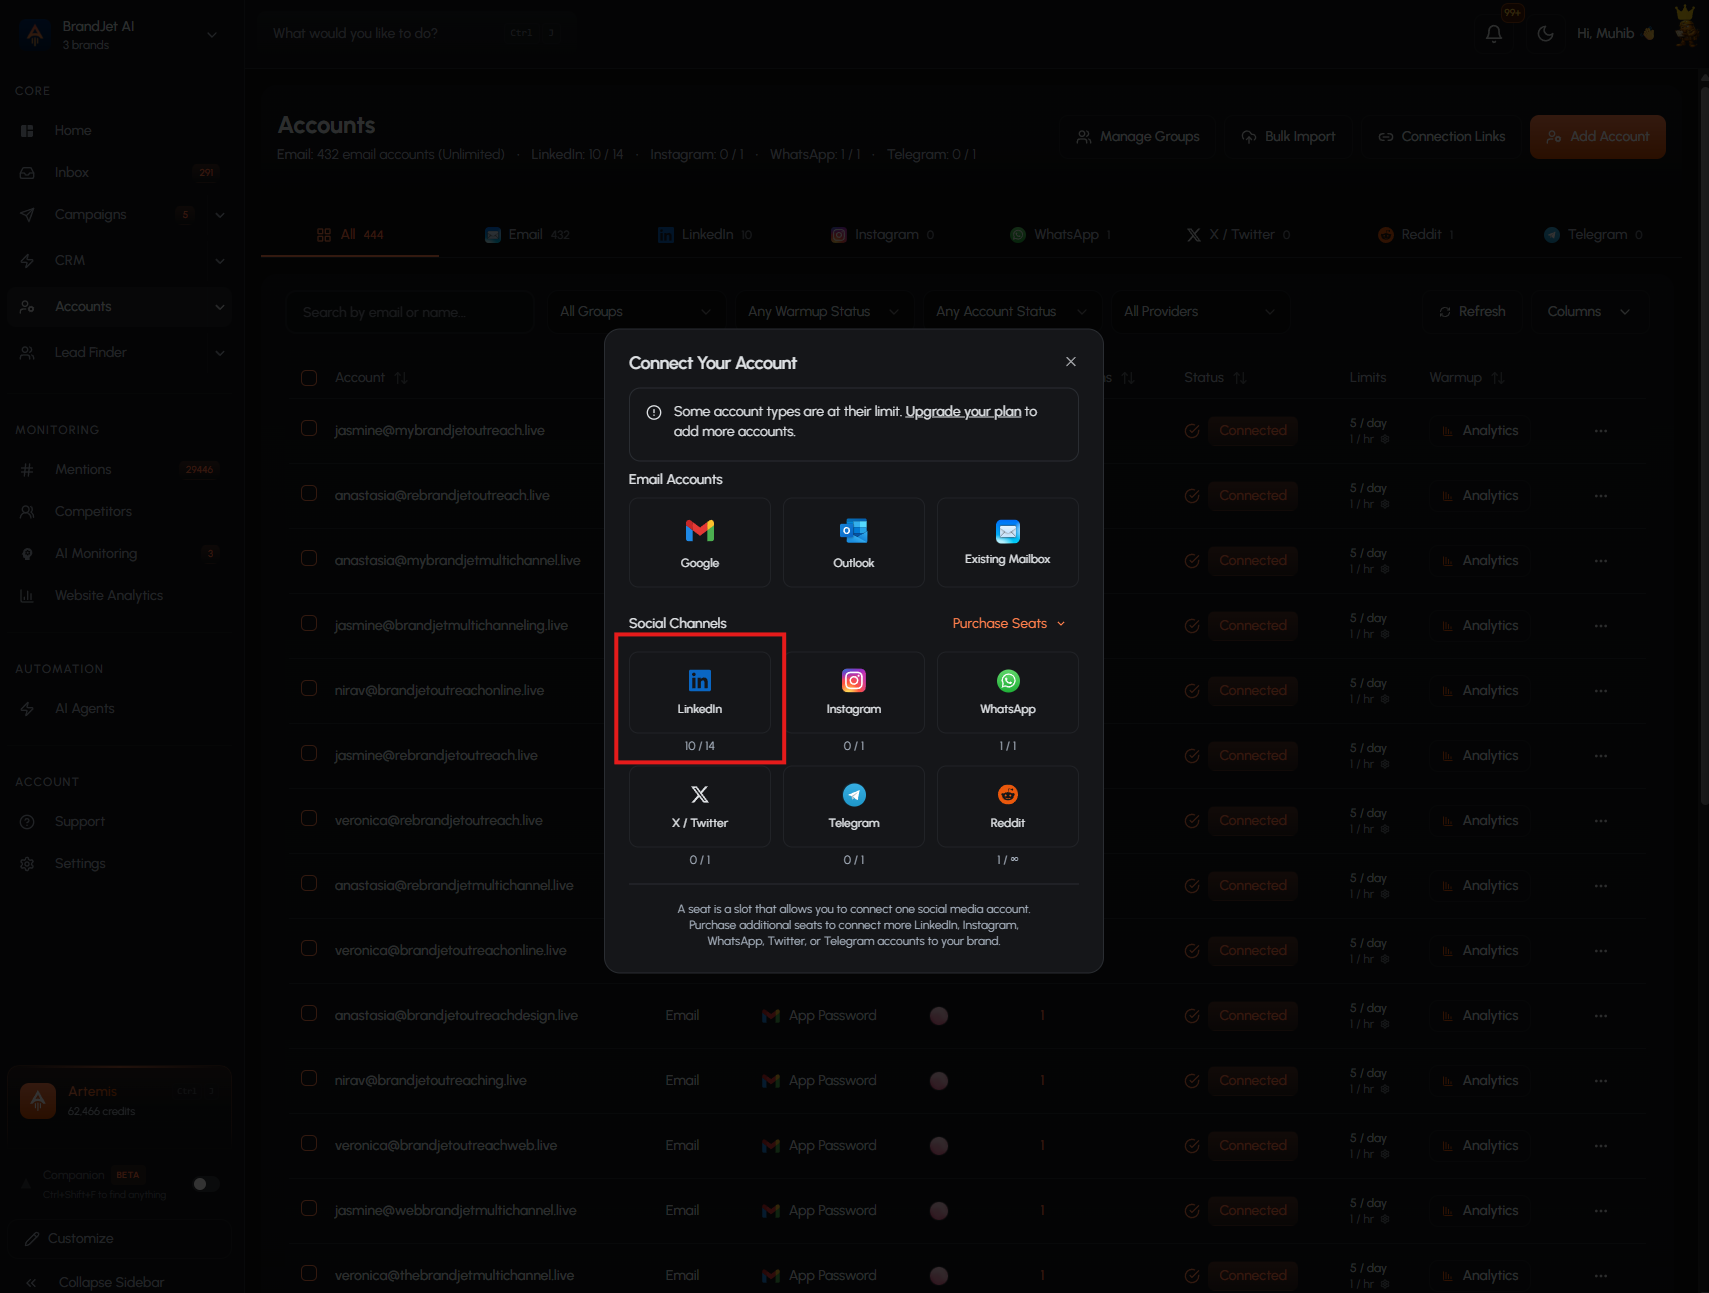Follow the Upgrade your plan link
Viewport: 1709px width, 1293px height.
(x=963, y=411)
